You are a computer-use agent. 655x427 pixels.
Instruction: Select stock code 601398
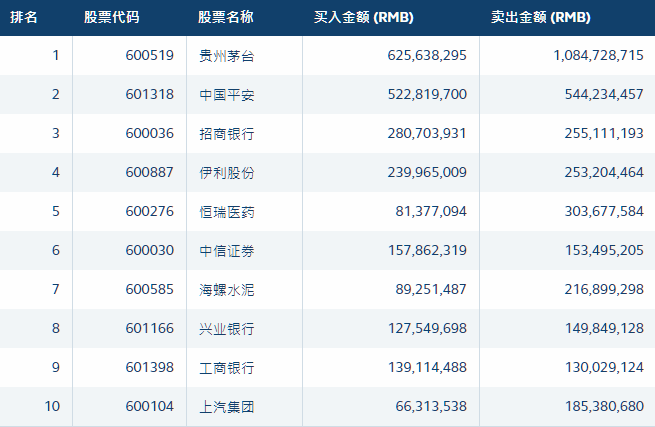[x=150, y=367]
